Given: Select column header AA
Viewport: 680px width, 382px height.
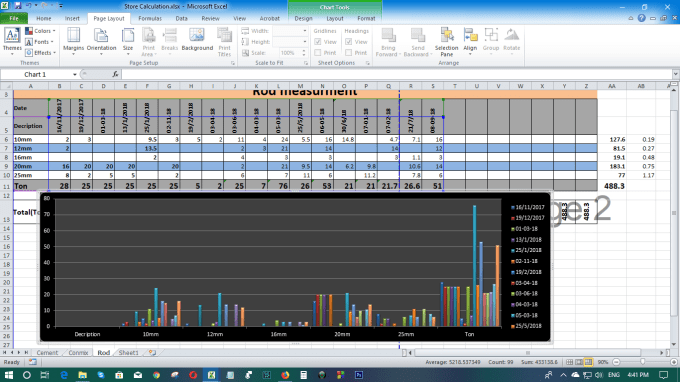Looking at the screenshot, I should click(611, 86).
